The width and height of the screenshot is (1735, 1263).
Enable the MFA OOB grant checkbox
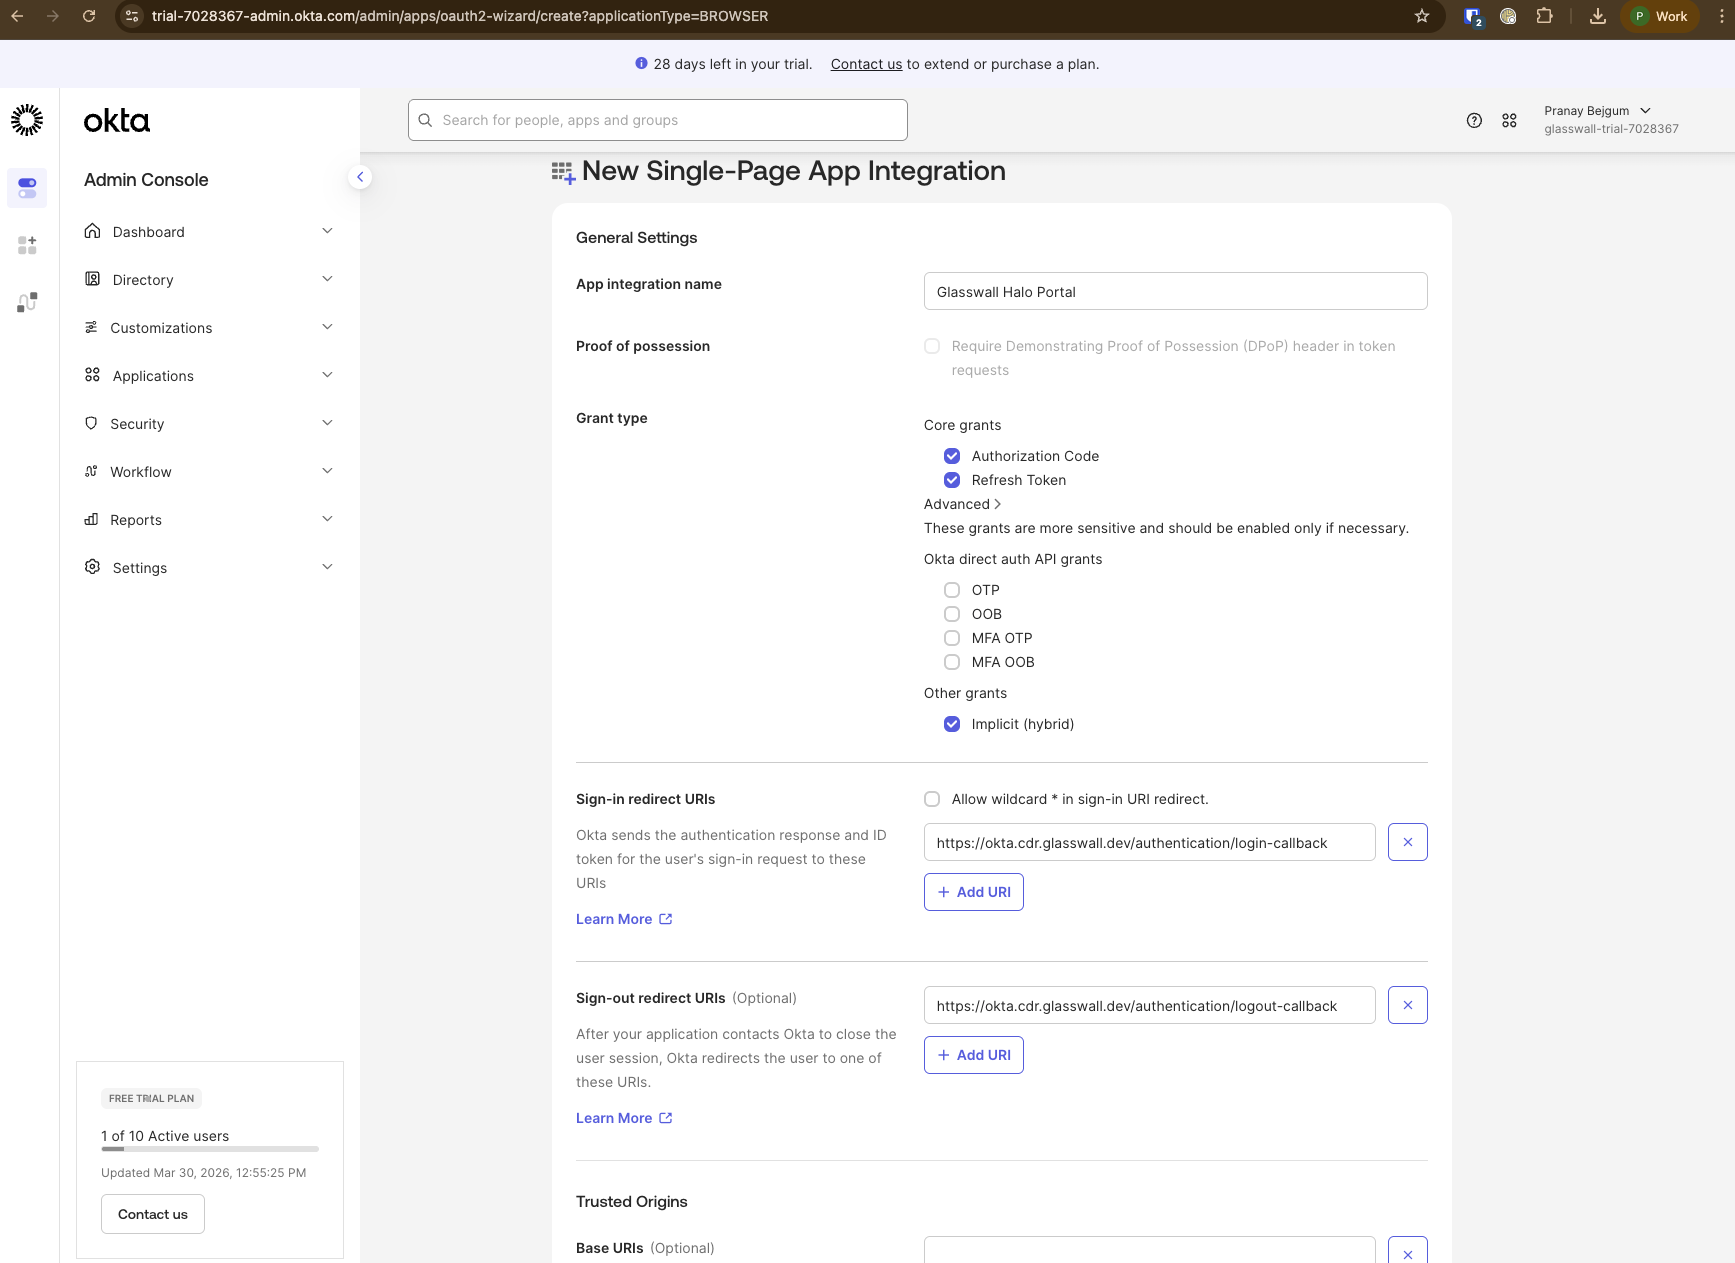[x=952, y=662]
